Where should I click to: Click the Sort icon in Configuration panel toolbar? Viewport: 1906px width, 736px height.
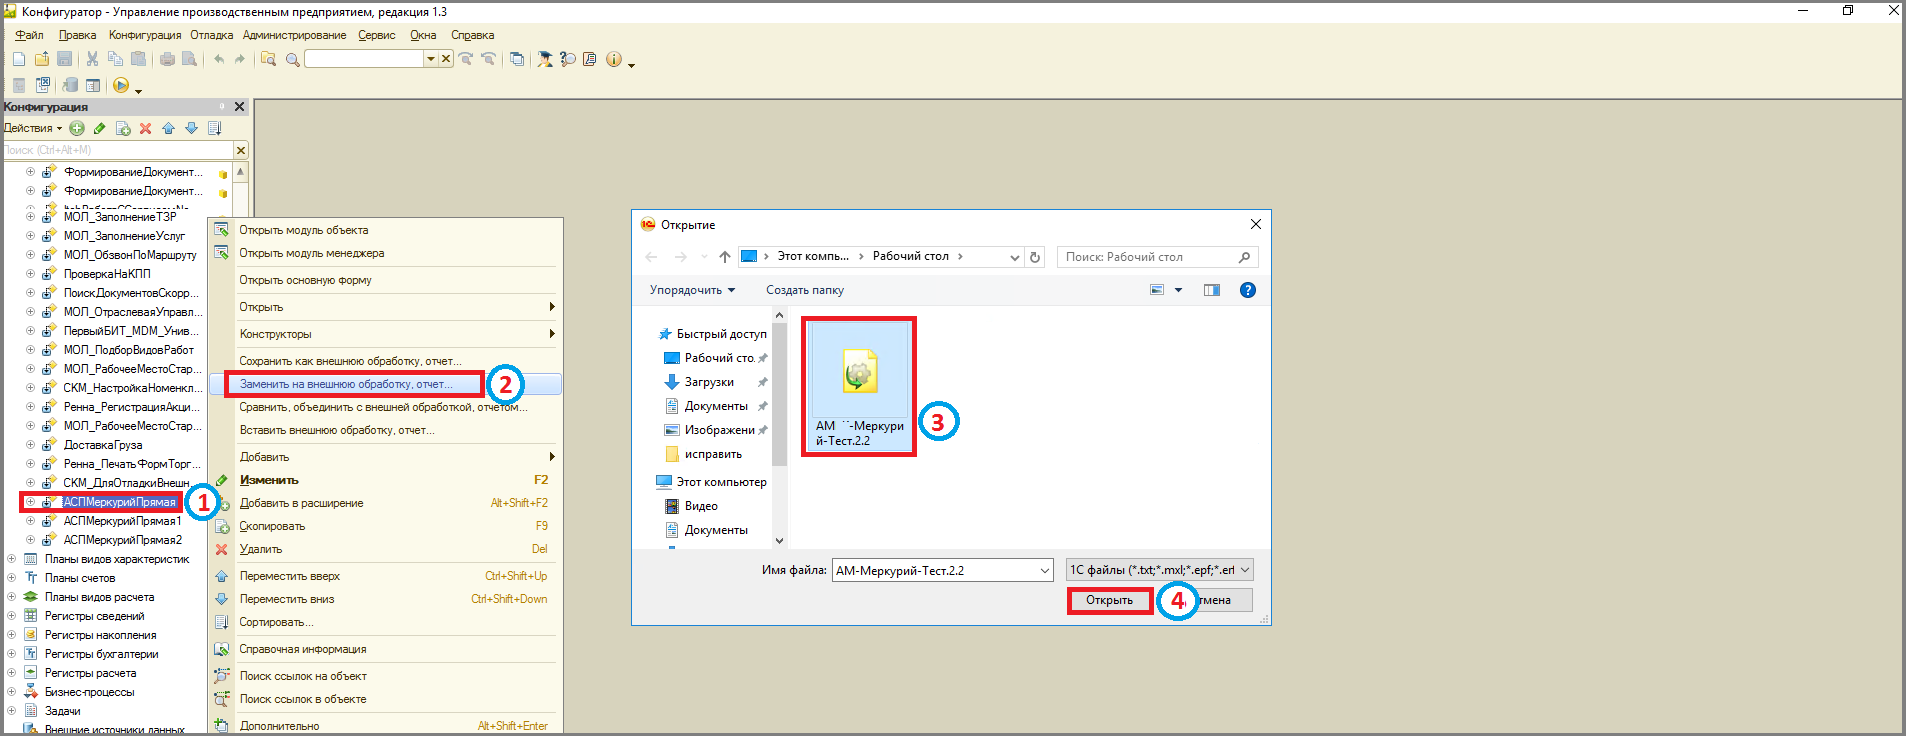pos(214,128)
